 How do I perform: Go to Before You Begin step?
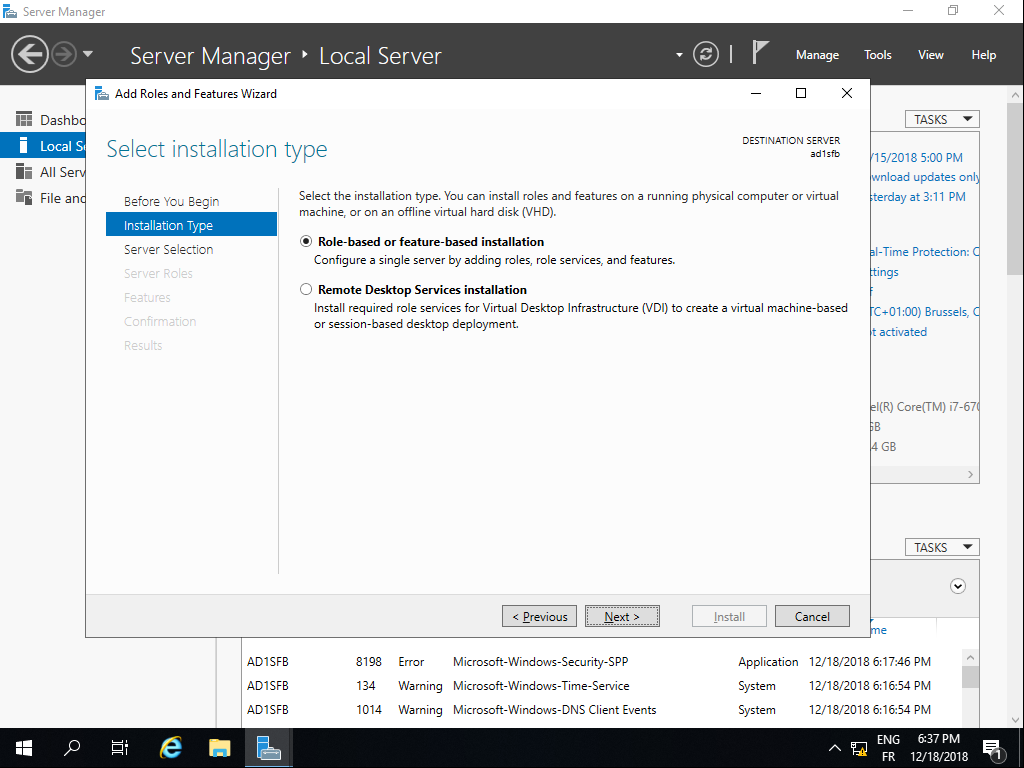(171, 201)
